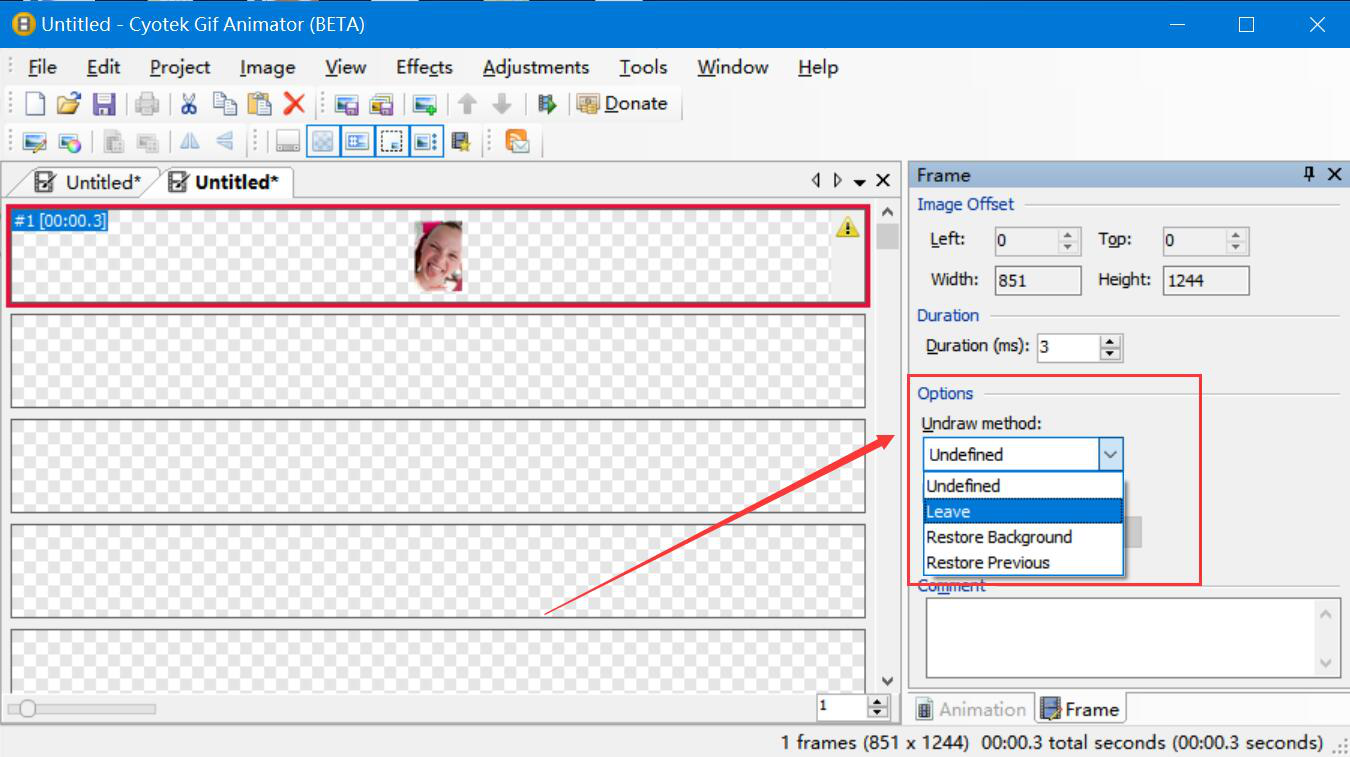Pin the Frame panel with the pushpin icon
This screenshot has height=757, width=1350.
[1309, 175]
